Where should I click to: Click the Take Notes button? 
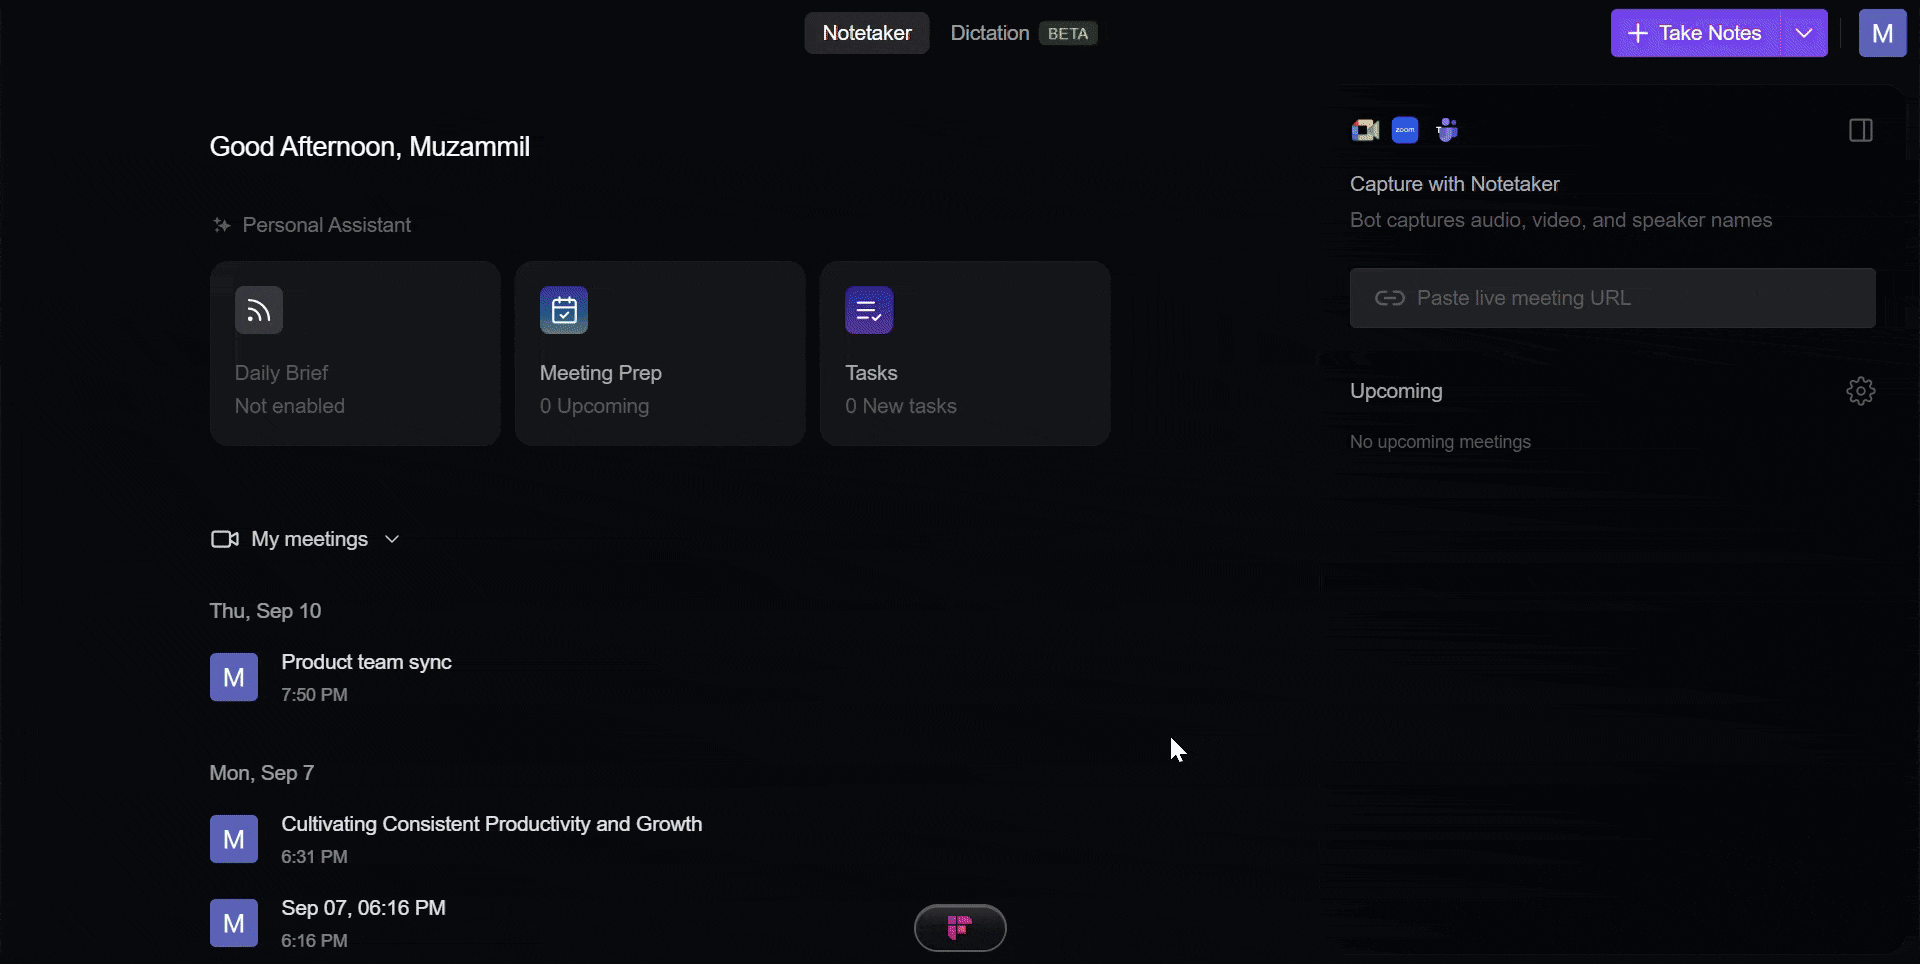1696,33
